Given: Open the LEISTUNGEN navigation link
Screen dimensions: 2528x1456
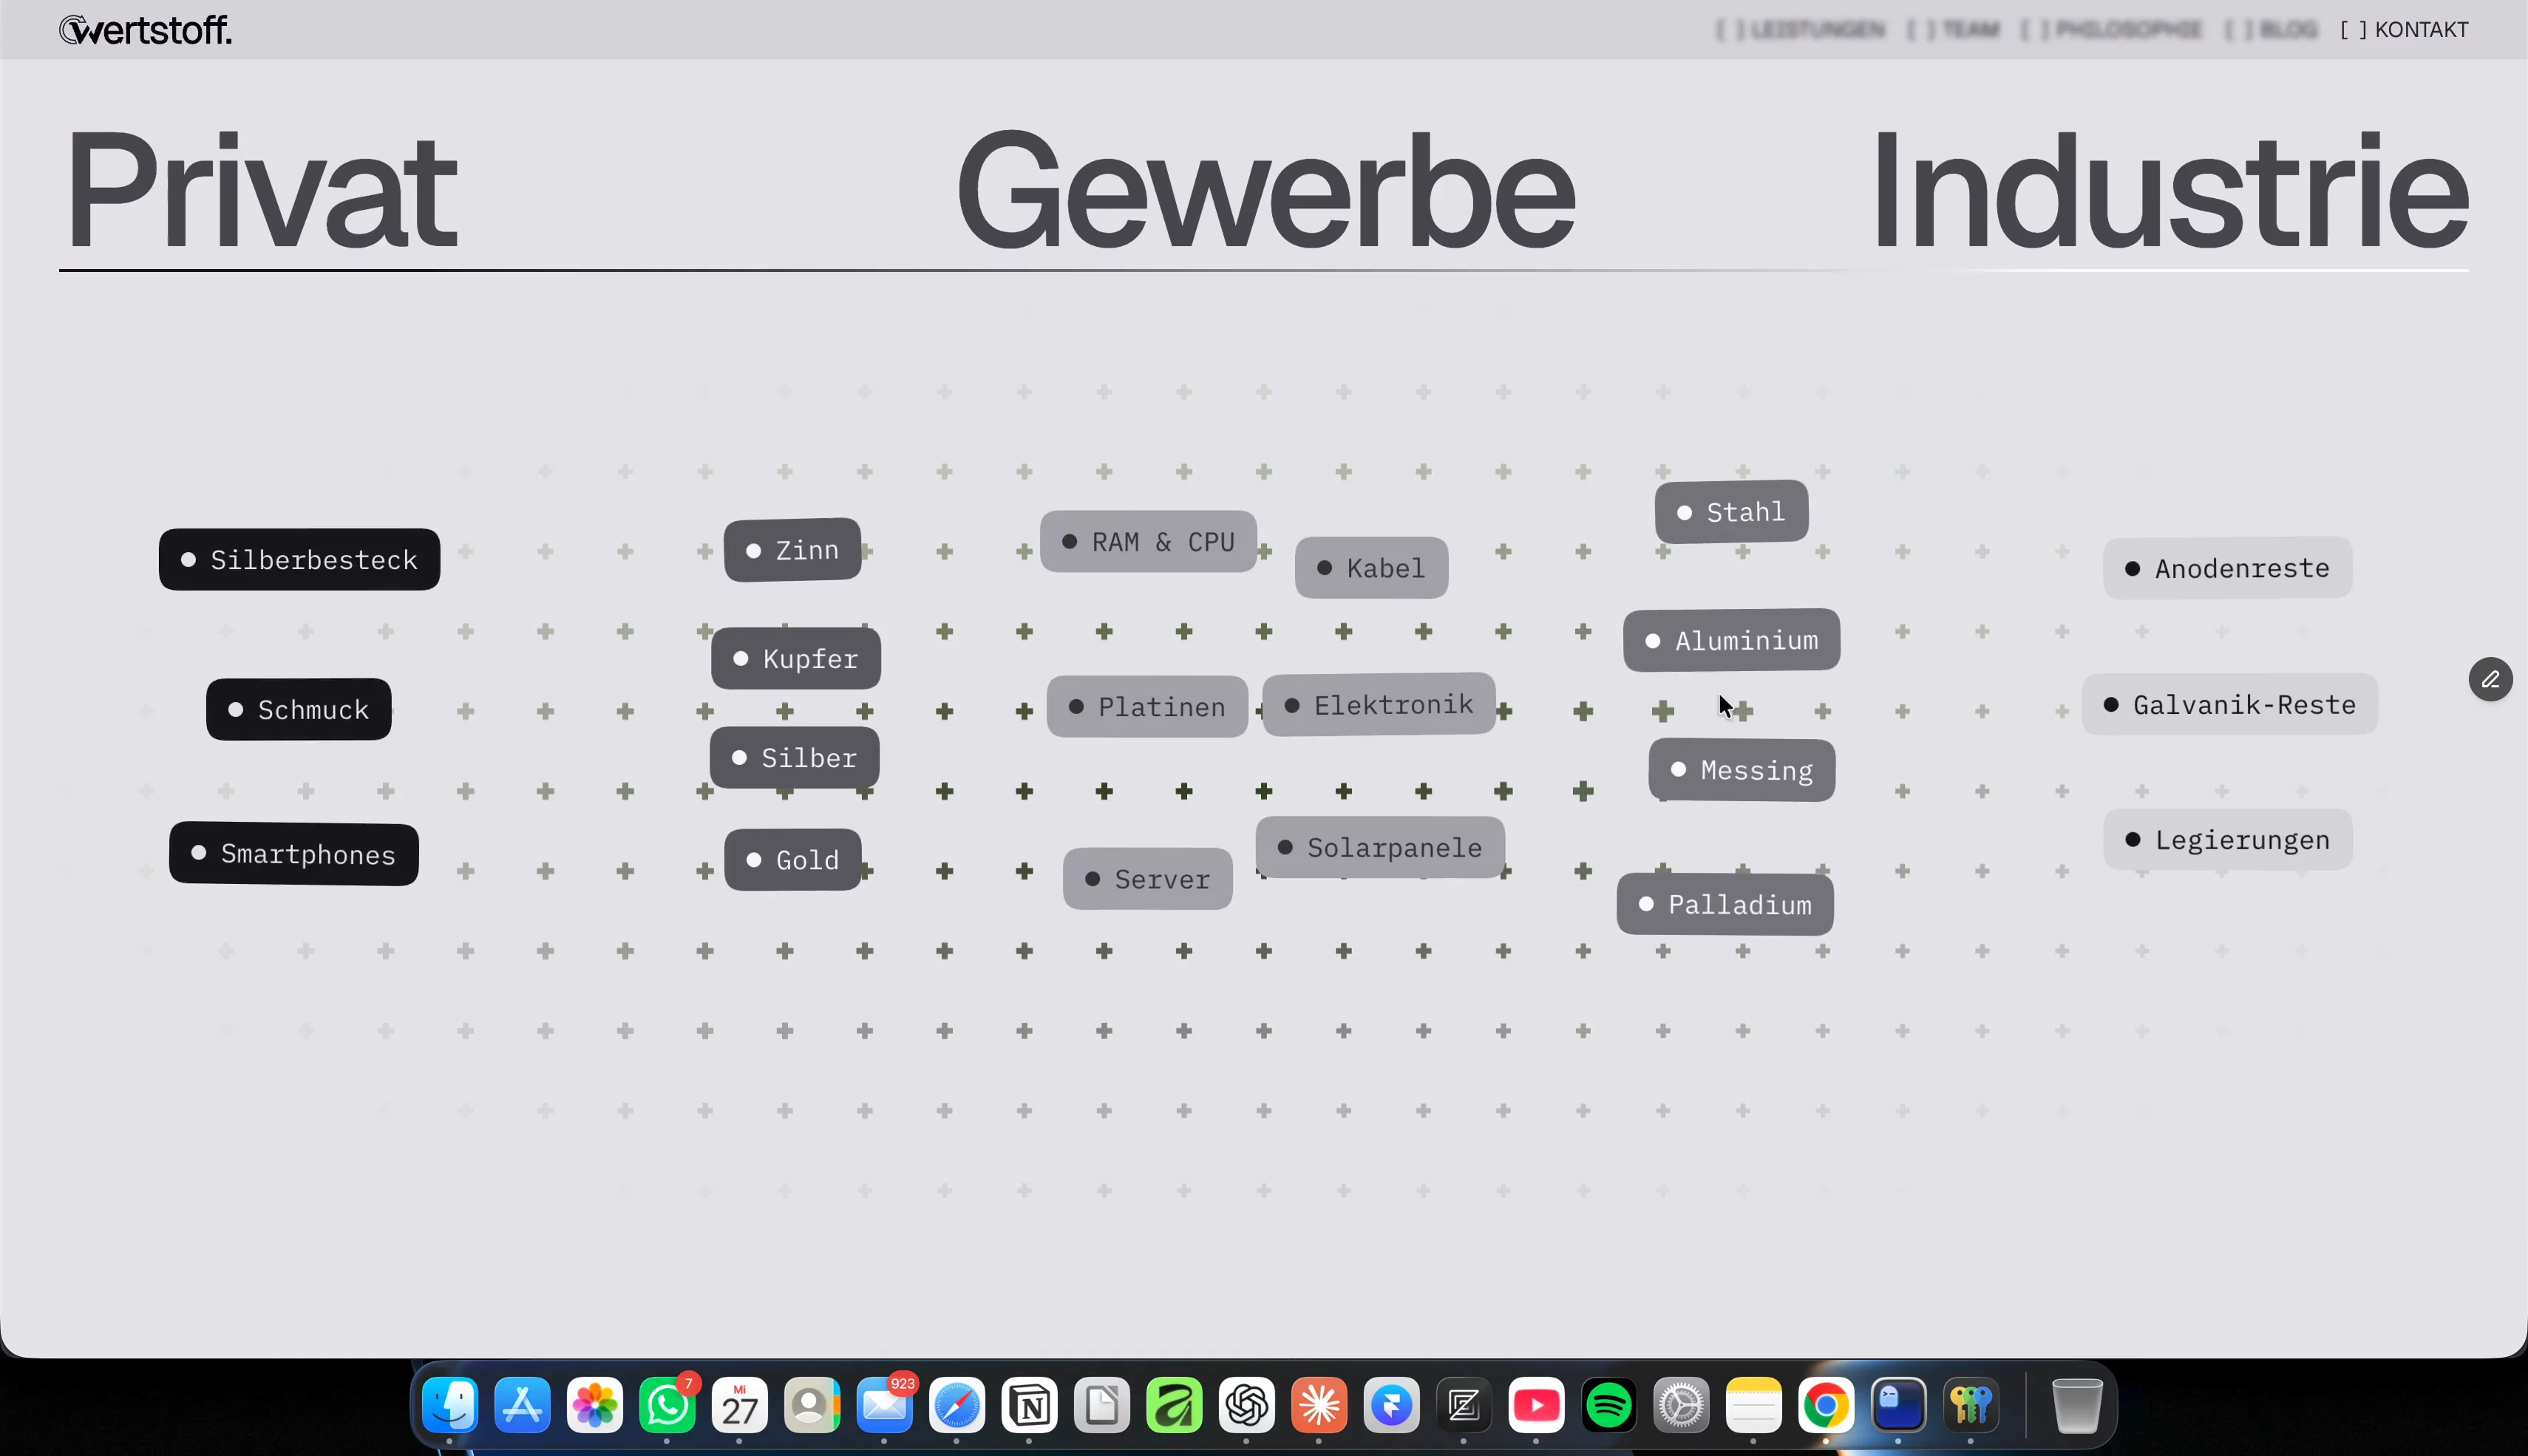Looking at the screenshot, I should tap(1800, 30).
